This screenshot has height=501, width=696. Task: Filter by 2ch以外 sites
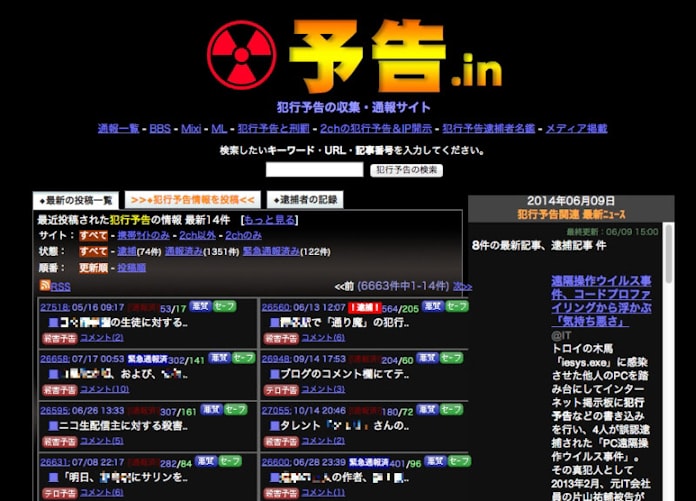click(x=198, y=235)
